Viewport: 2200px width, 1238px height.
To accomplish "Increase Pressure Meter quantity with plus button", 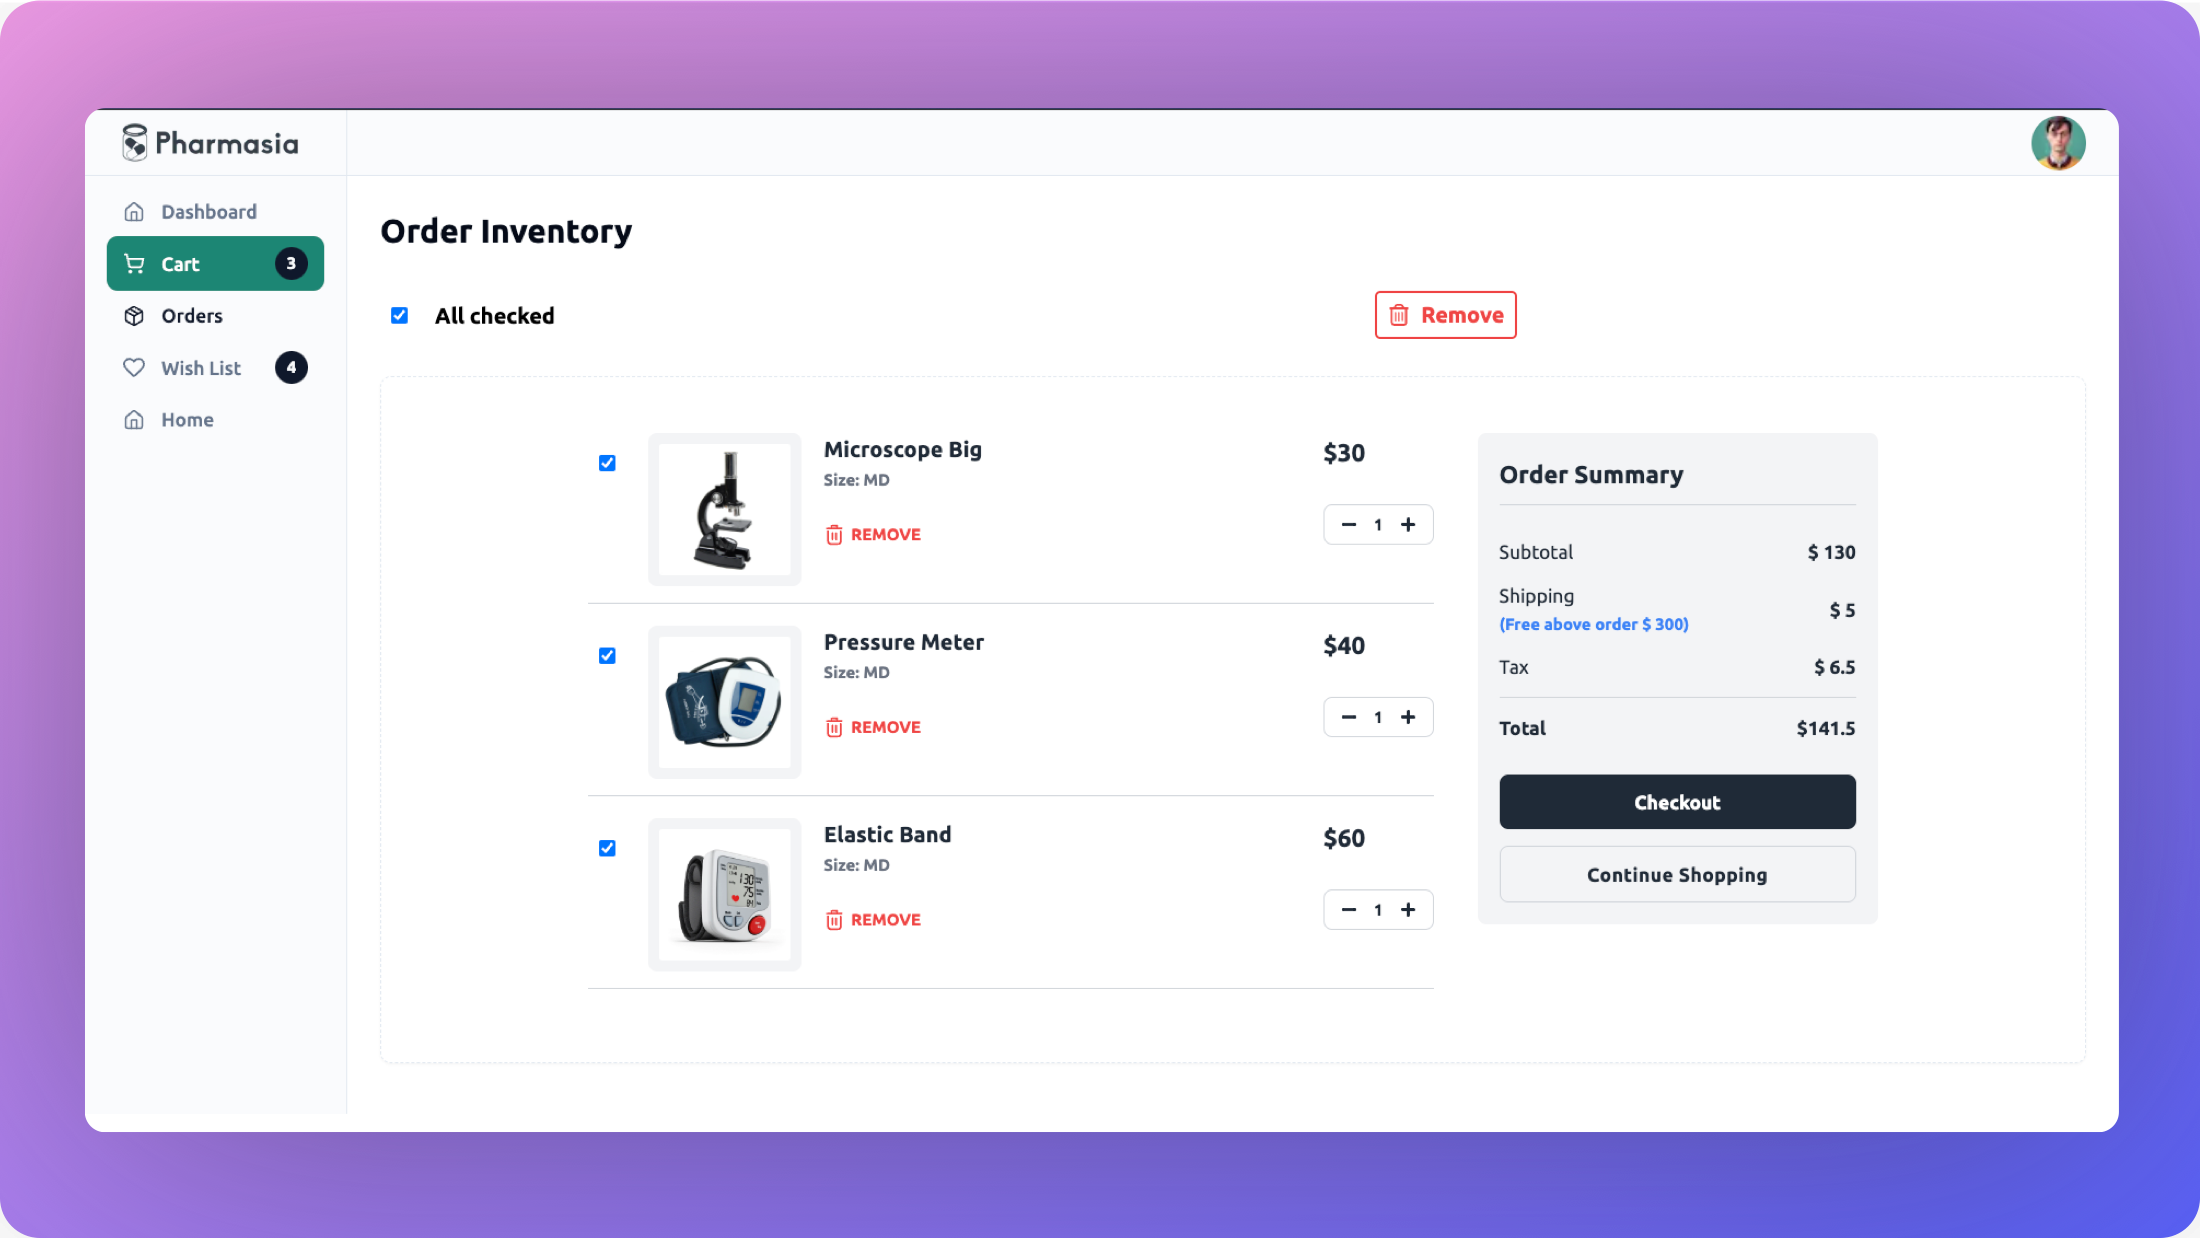I will point(1407,716).
